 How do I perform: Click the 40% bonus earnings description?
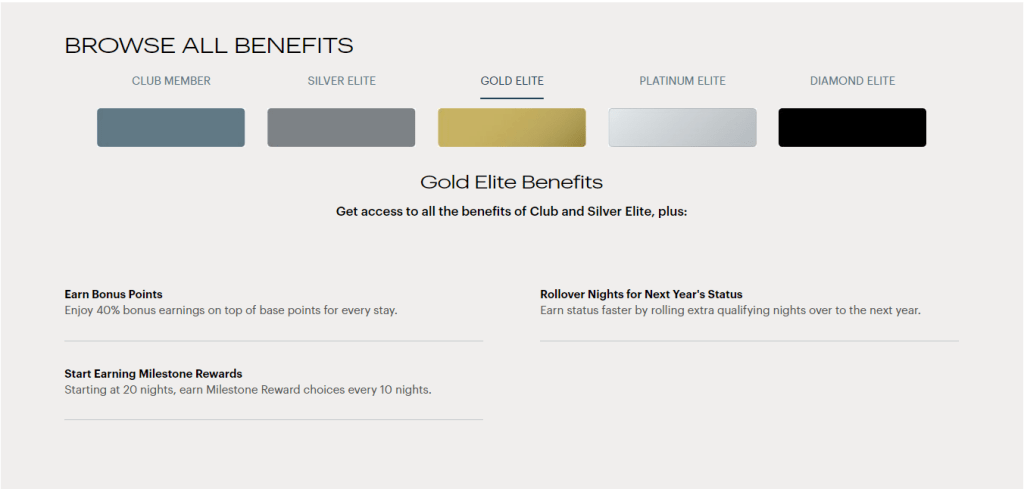[231, 310]
